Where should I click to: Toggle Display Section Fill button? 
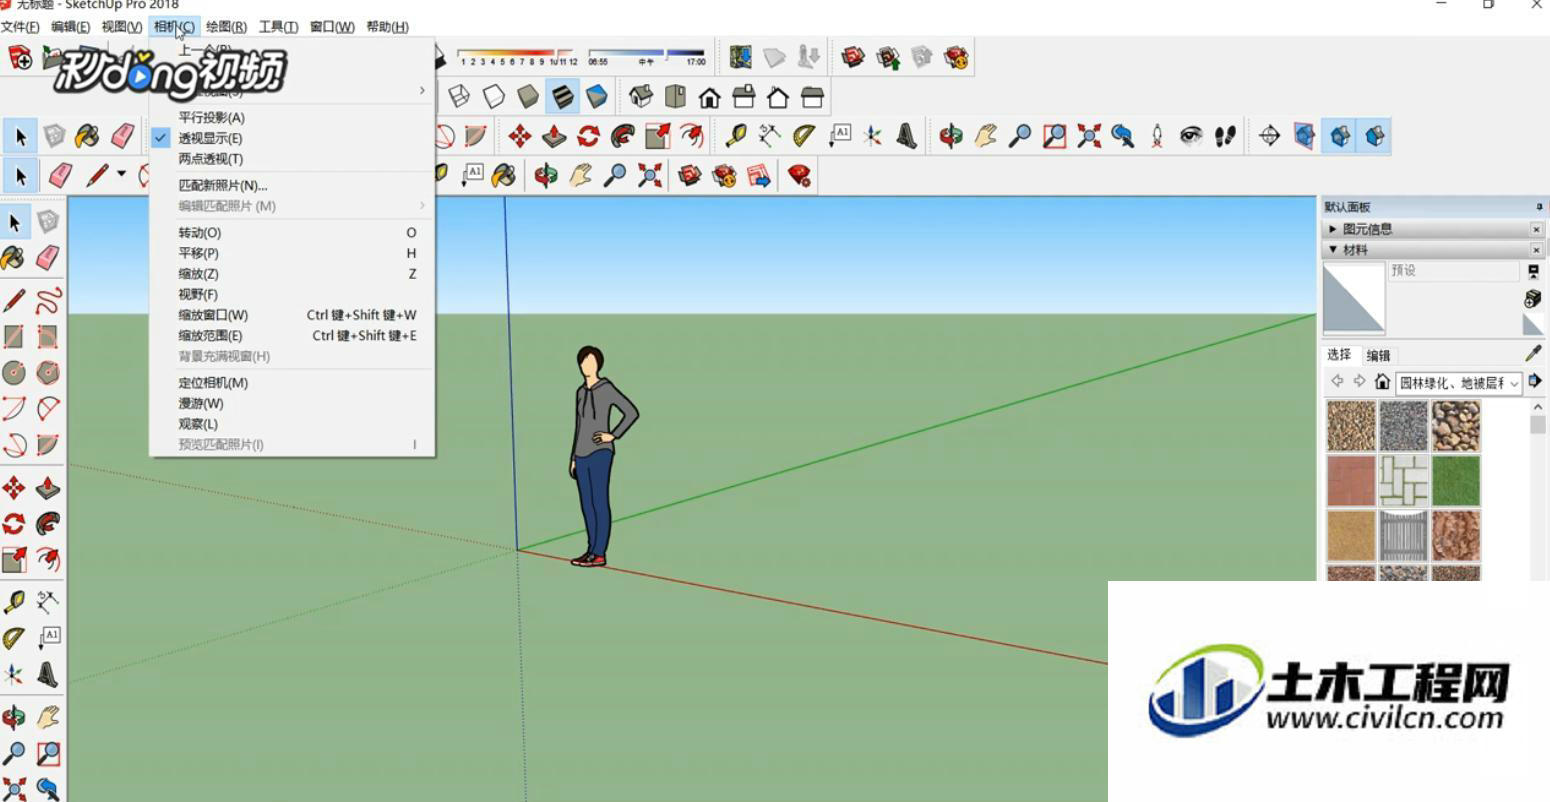click(1376, 136)
